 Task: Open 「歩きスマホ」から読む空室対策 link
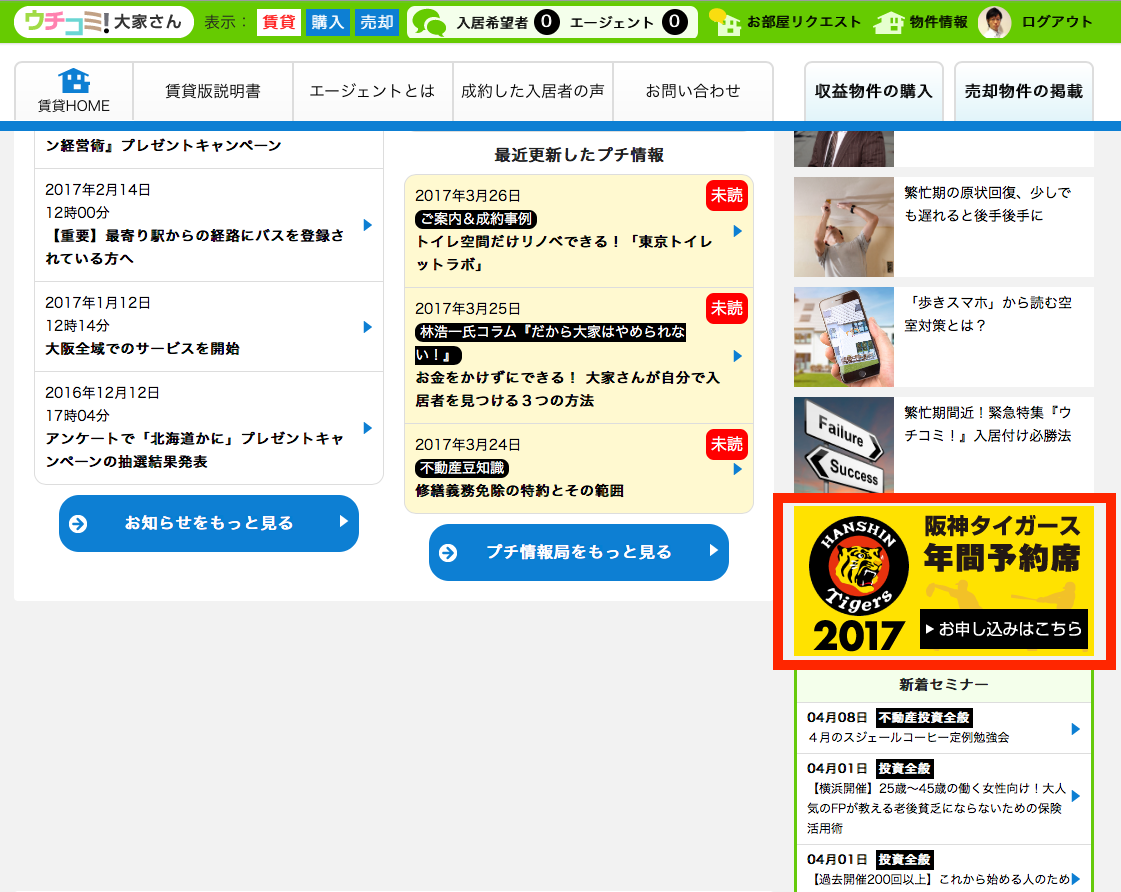(987, 314)
